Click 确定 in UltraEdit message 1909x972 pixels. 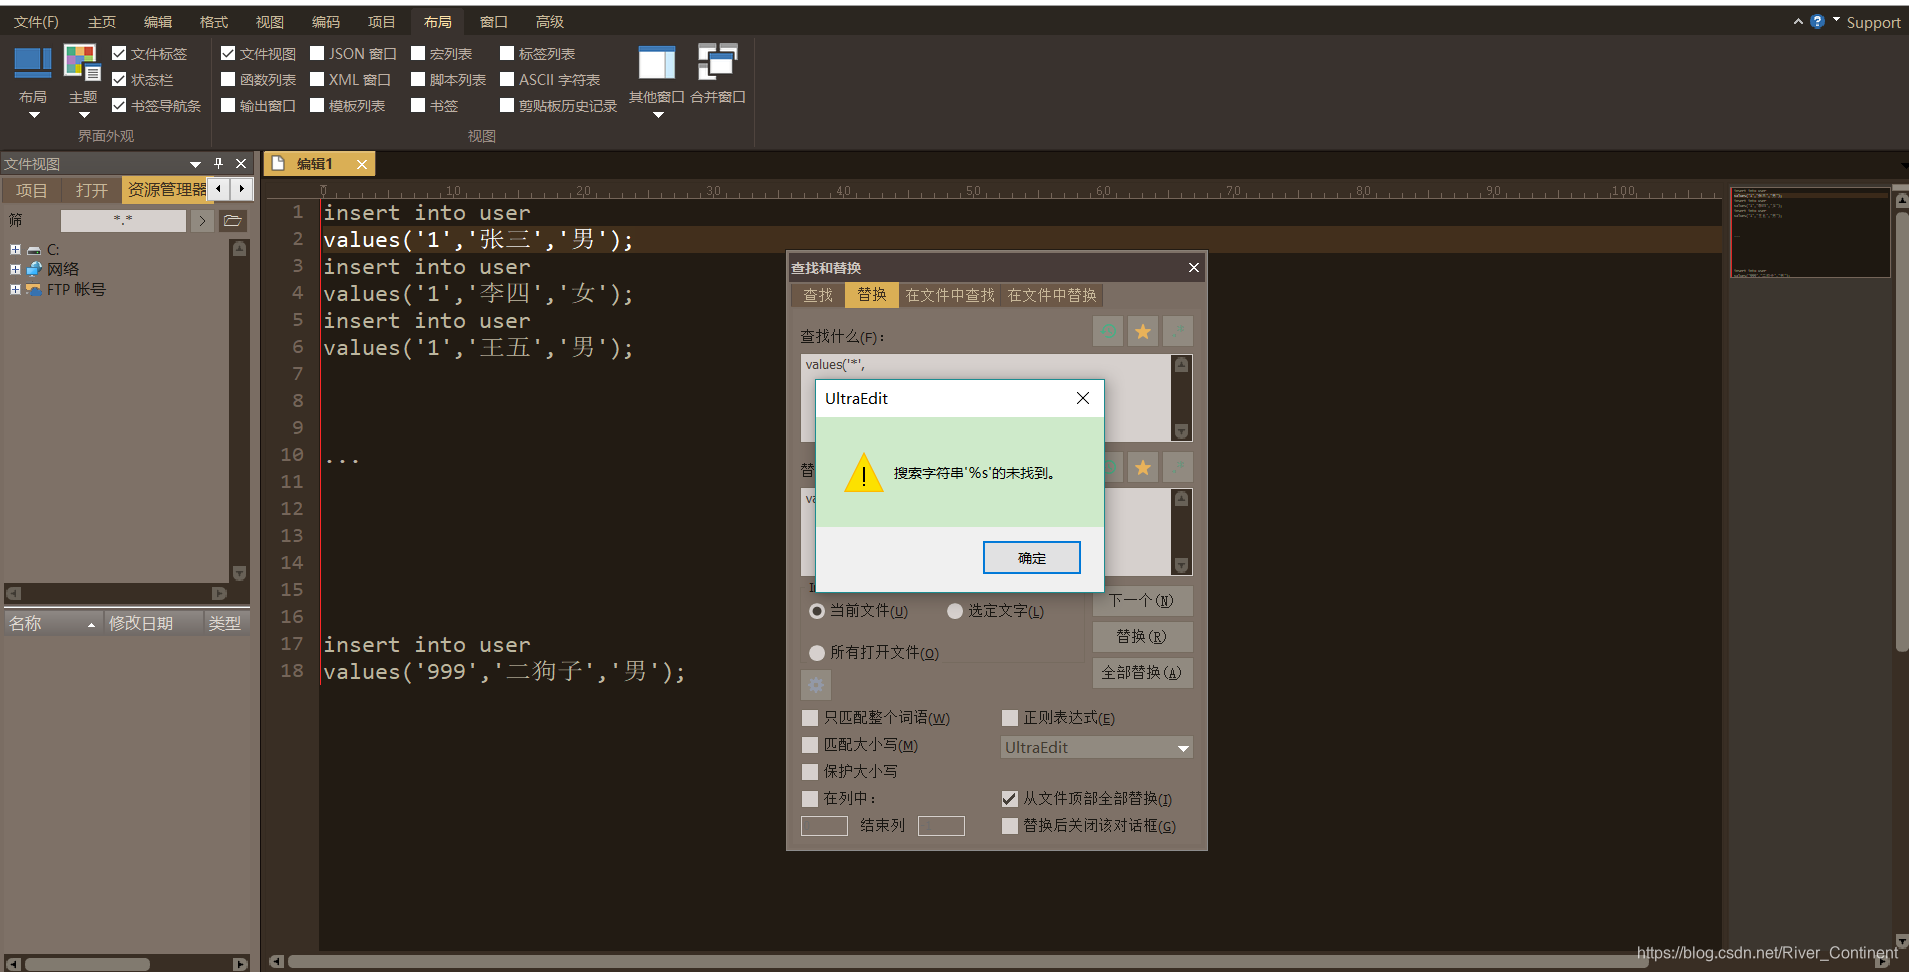[1032, 558]
